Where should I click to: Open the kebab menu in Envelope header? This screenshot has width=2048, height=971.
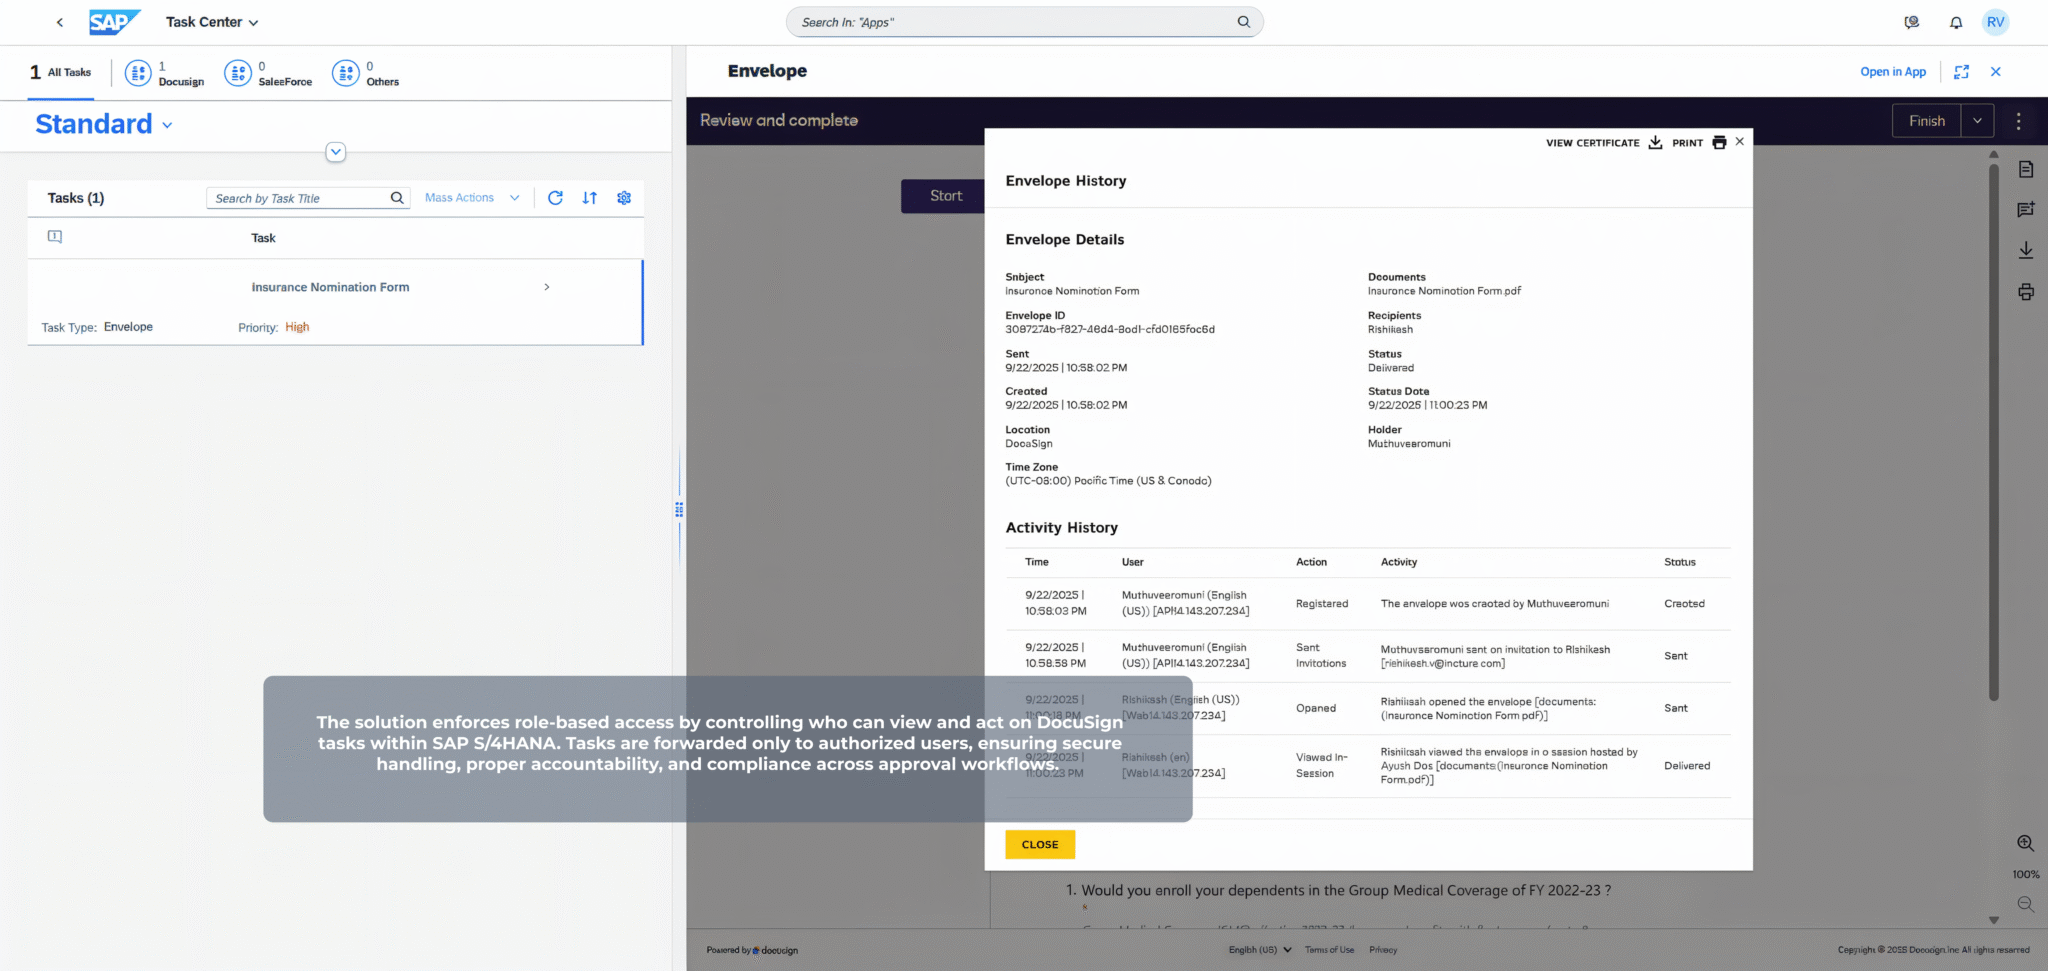pos(2018,120)
